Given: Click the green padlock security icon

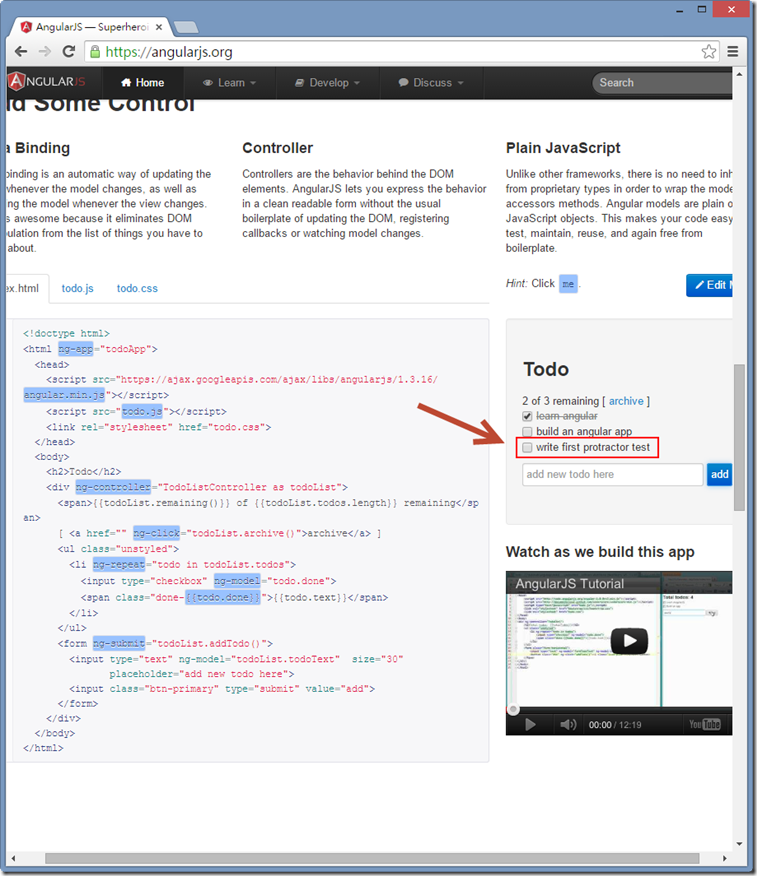Looking at the screenshot, I should click(x=95, y=52).
